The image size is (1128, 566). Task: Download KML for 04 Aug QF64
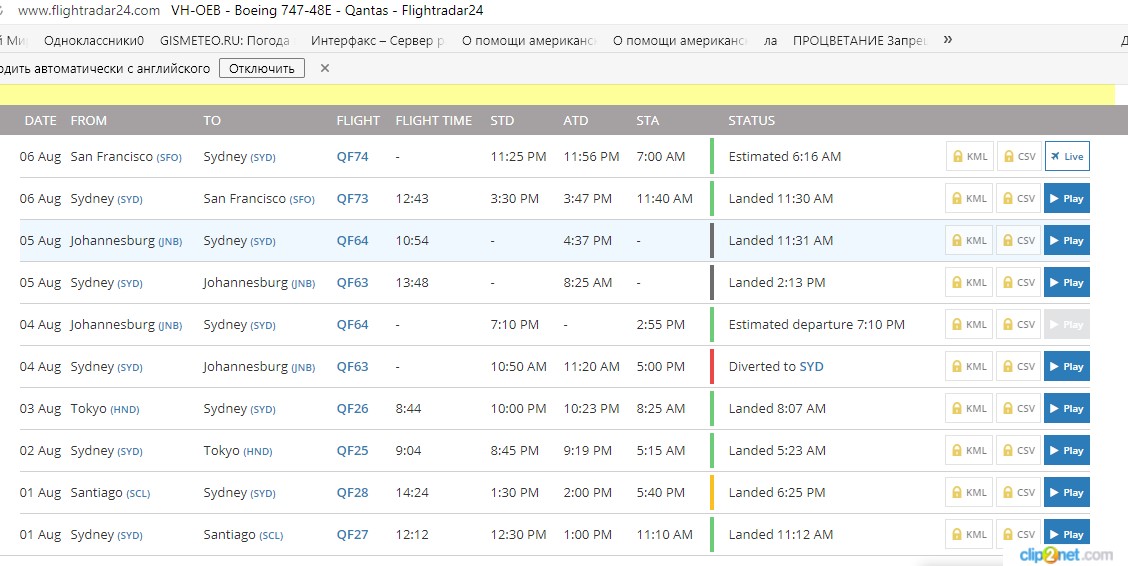tap(970, 324)
